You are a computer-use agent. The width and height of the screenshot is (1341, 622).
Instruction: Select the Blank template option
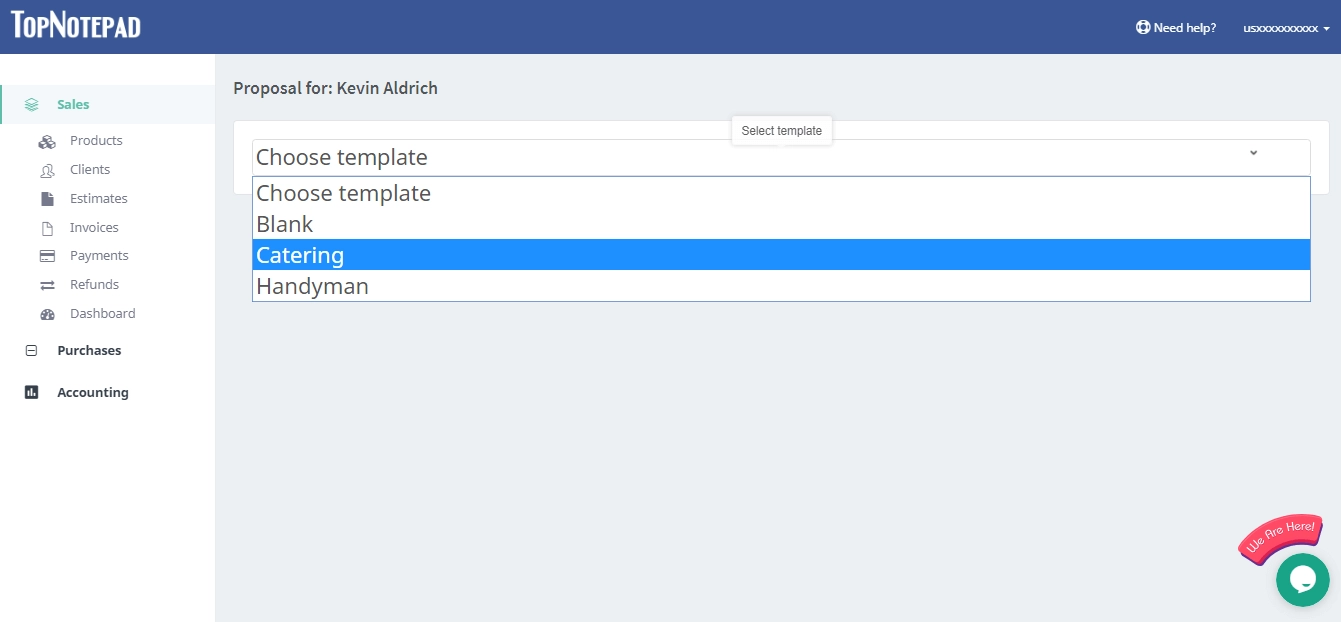click(x=284, y=224)
